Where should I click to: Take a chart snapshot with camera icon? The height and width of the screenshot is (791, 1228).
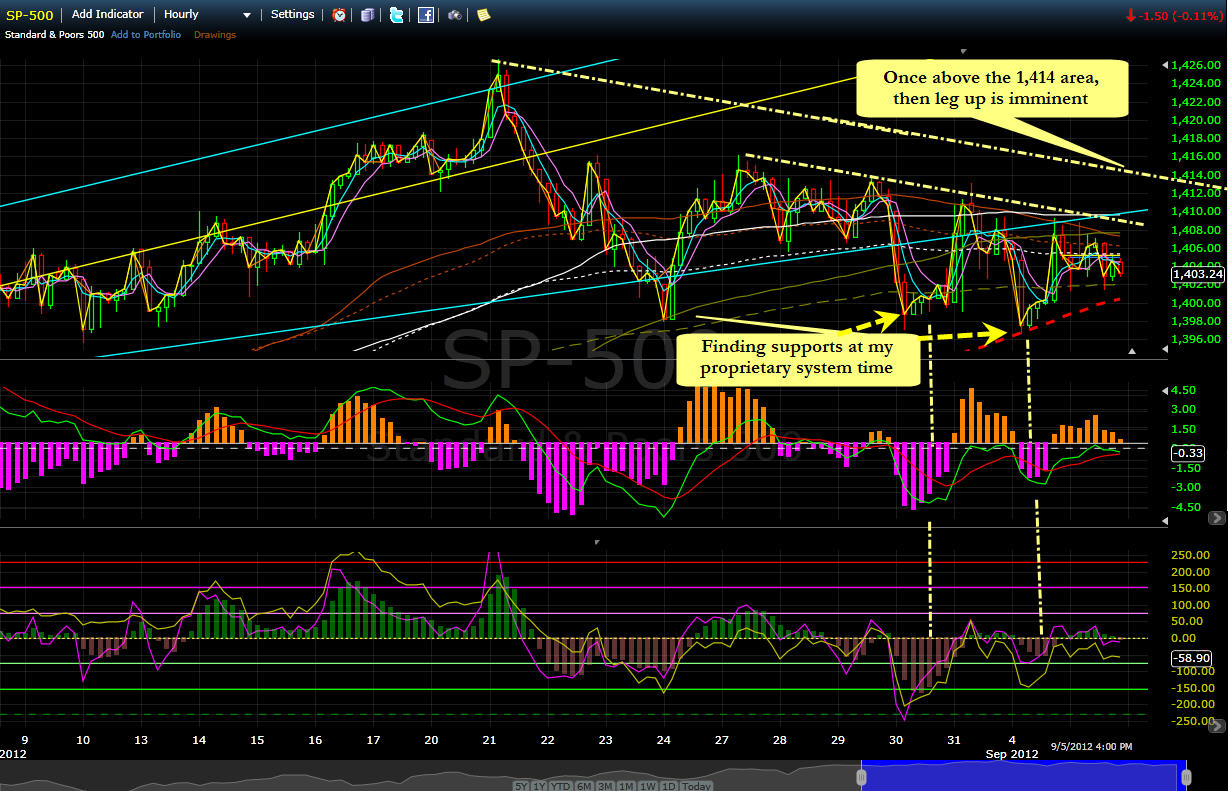coord(455,15)
